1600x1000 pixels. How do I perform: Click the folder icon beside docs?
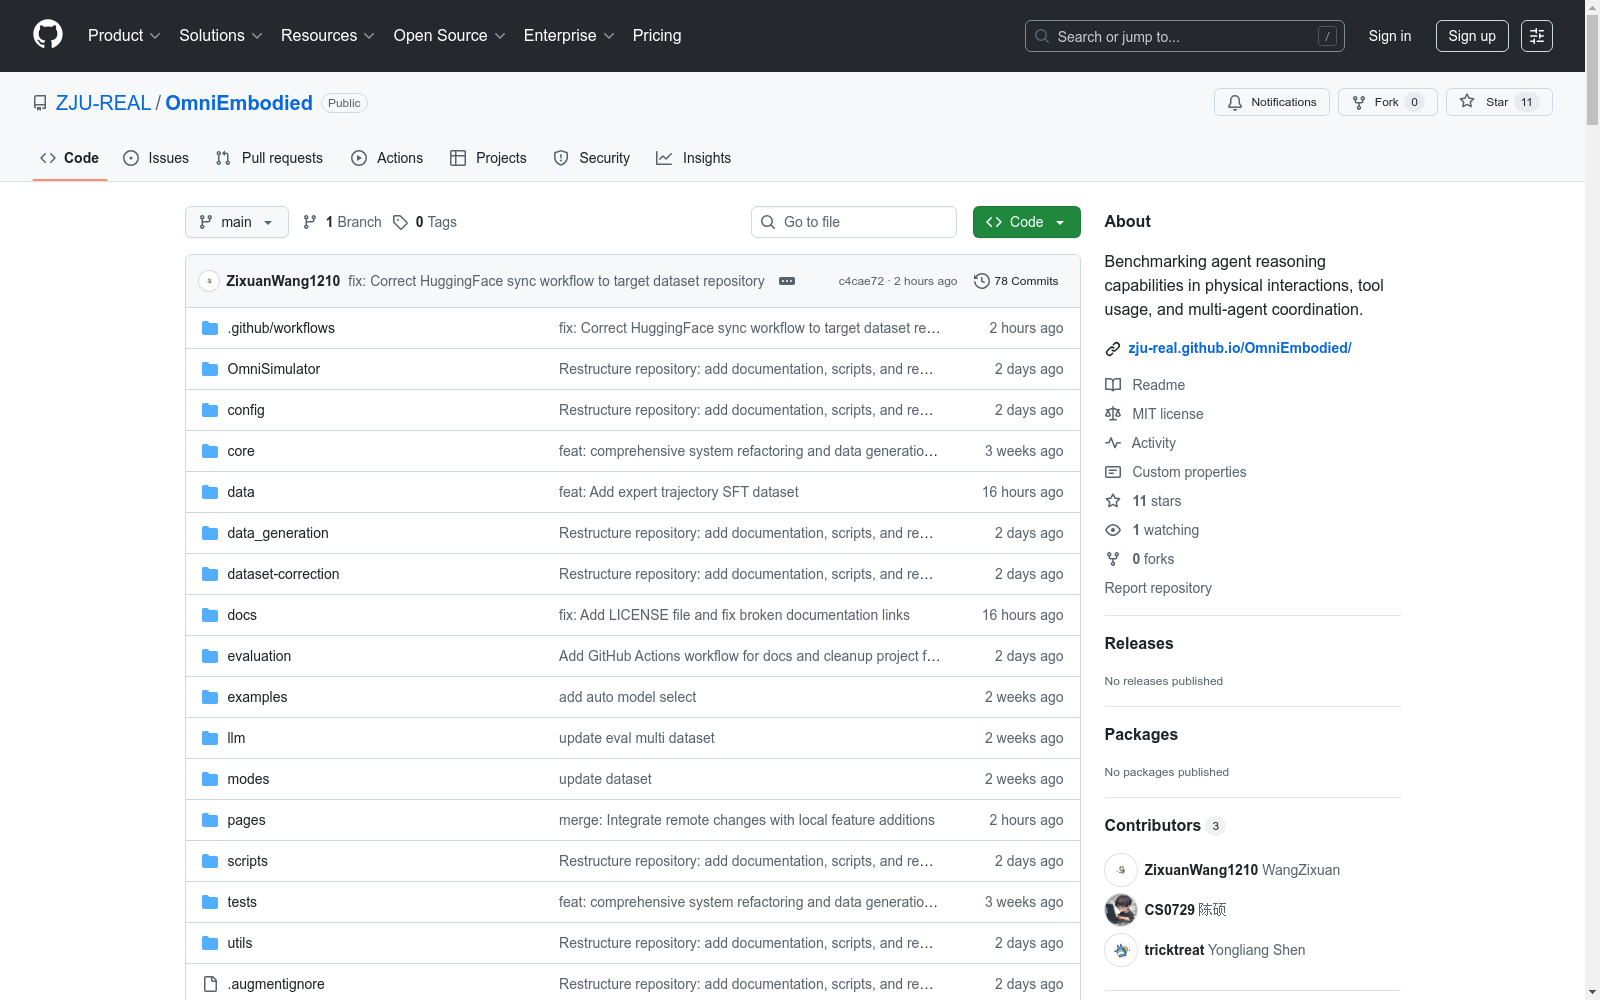(x=210, y=615)
